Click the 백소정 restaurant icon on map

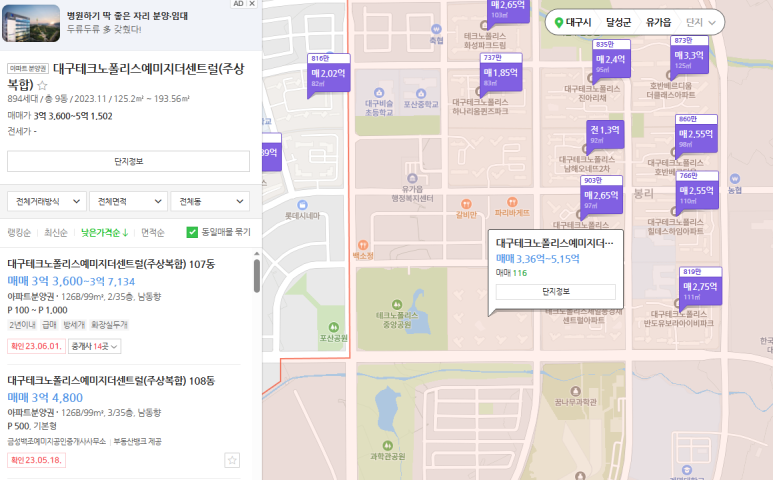(x=363, y=245)
